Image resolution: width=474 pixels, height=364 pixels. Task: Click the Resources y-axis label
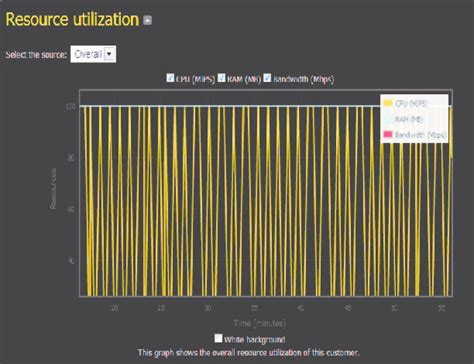(x=53, y=189)
